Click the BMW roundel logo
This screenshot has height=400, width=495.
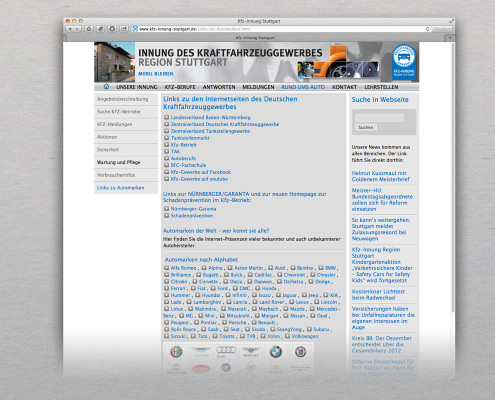click(276, 352)
